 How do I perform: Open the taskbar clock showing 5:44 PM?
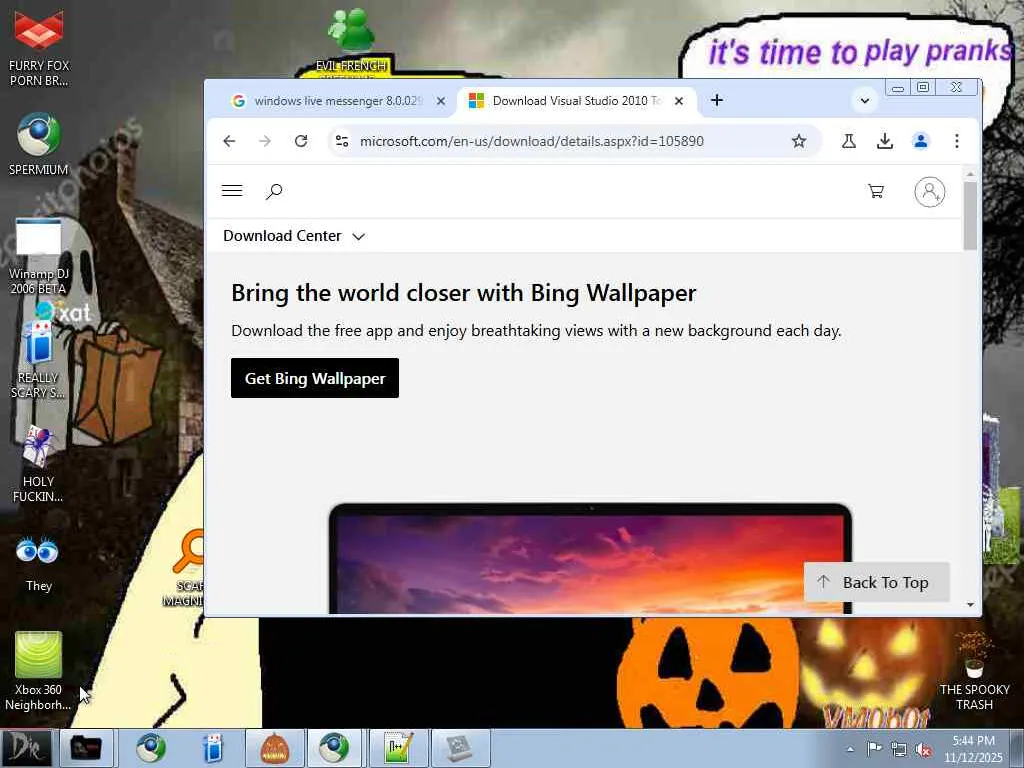click(x=973, y=749)
